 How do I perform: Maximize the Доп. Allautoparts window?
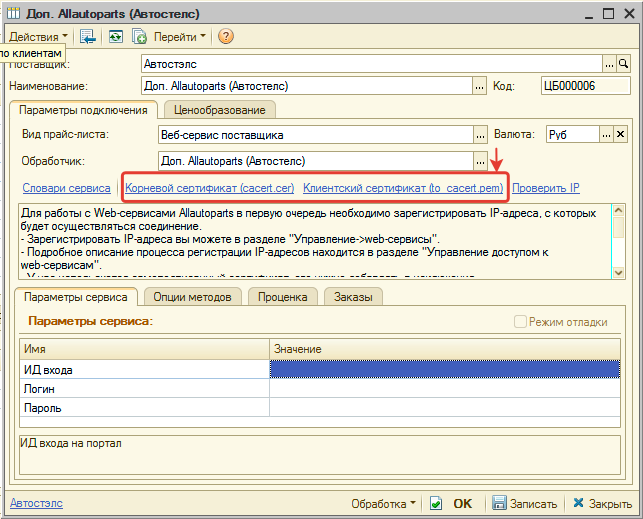coord(609,14)
